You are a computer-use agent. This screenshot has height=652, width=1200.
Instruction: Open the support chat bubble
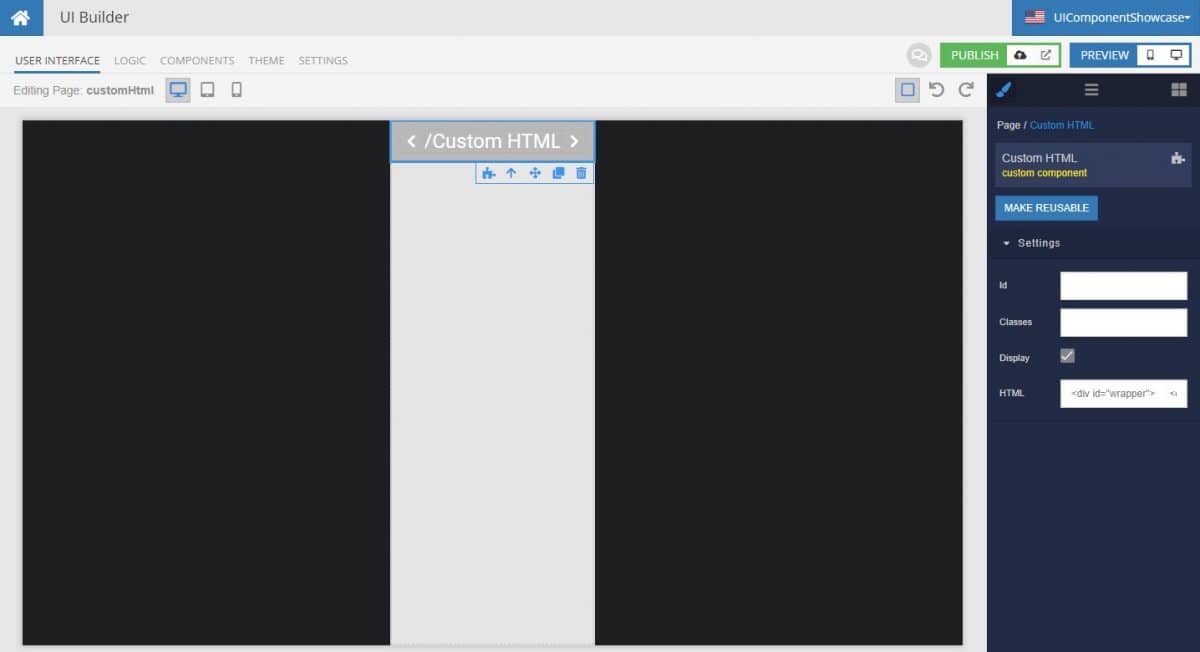point(919,55)
